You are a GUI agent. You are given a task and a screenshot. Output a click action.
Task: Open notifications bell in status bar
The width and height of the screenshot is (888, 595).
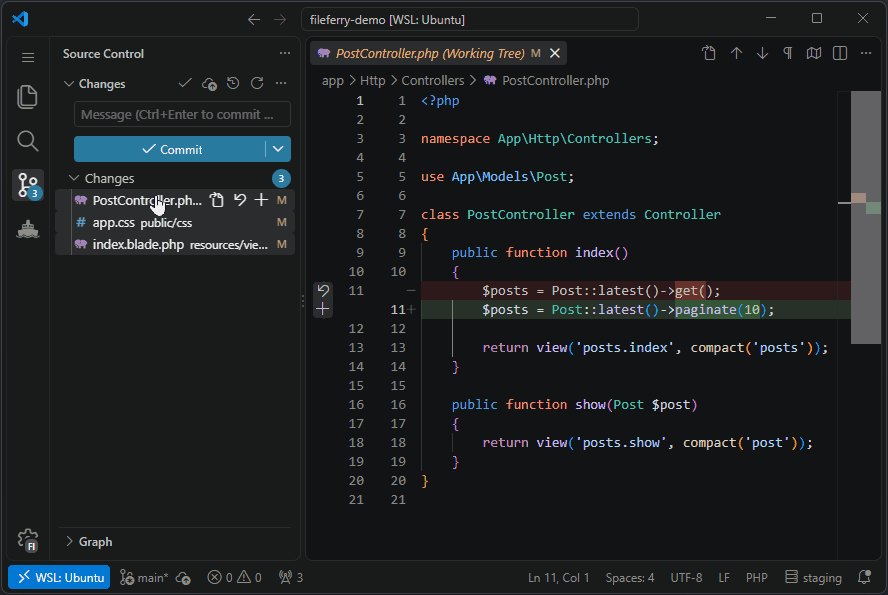[864, 577]
